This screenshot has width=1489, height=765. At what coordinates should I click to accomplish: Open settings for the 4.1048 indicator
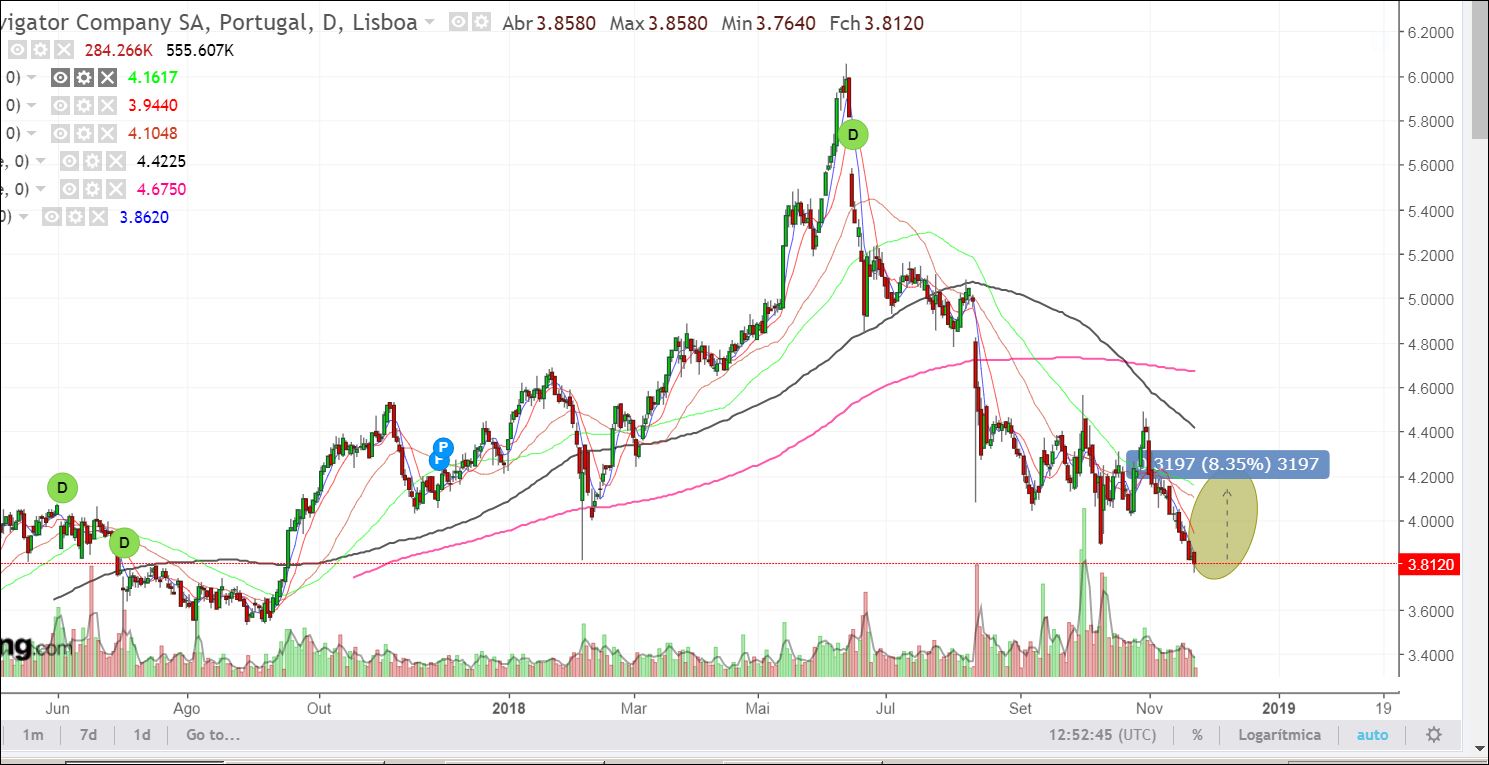(84, 133)
